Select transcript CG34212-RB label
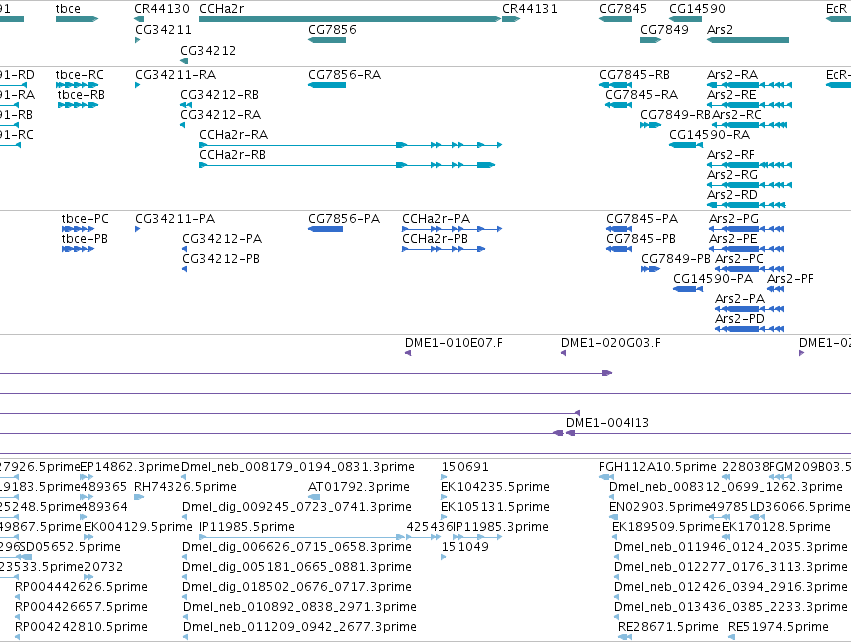 pos(219,94)
